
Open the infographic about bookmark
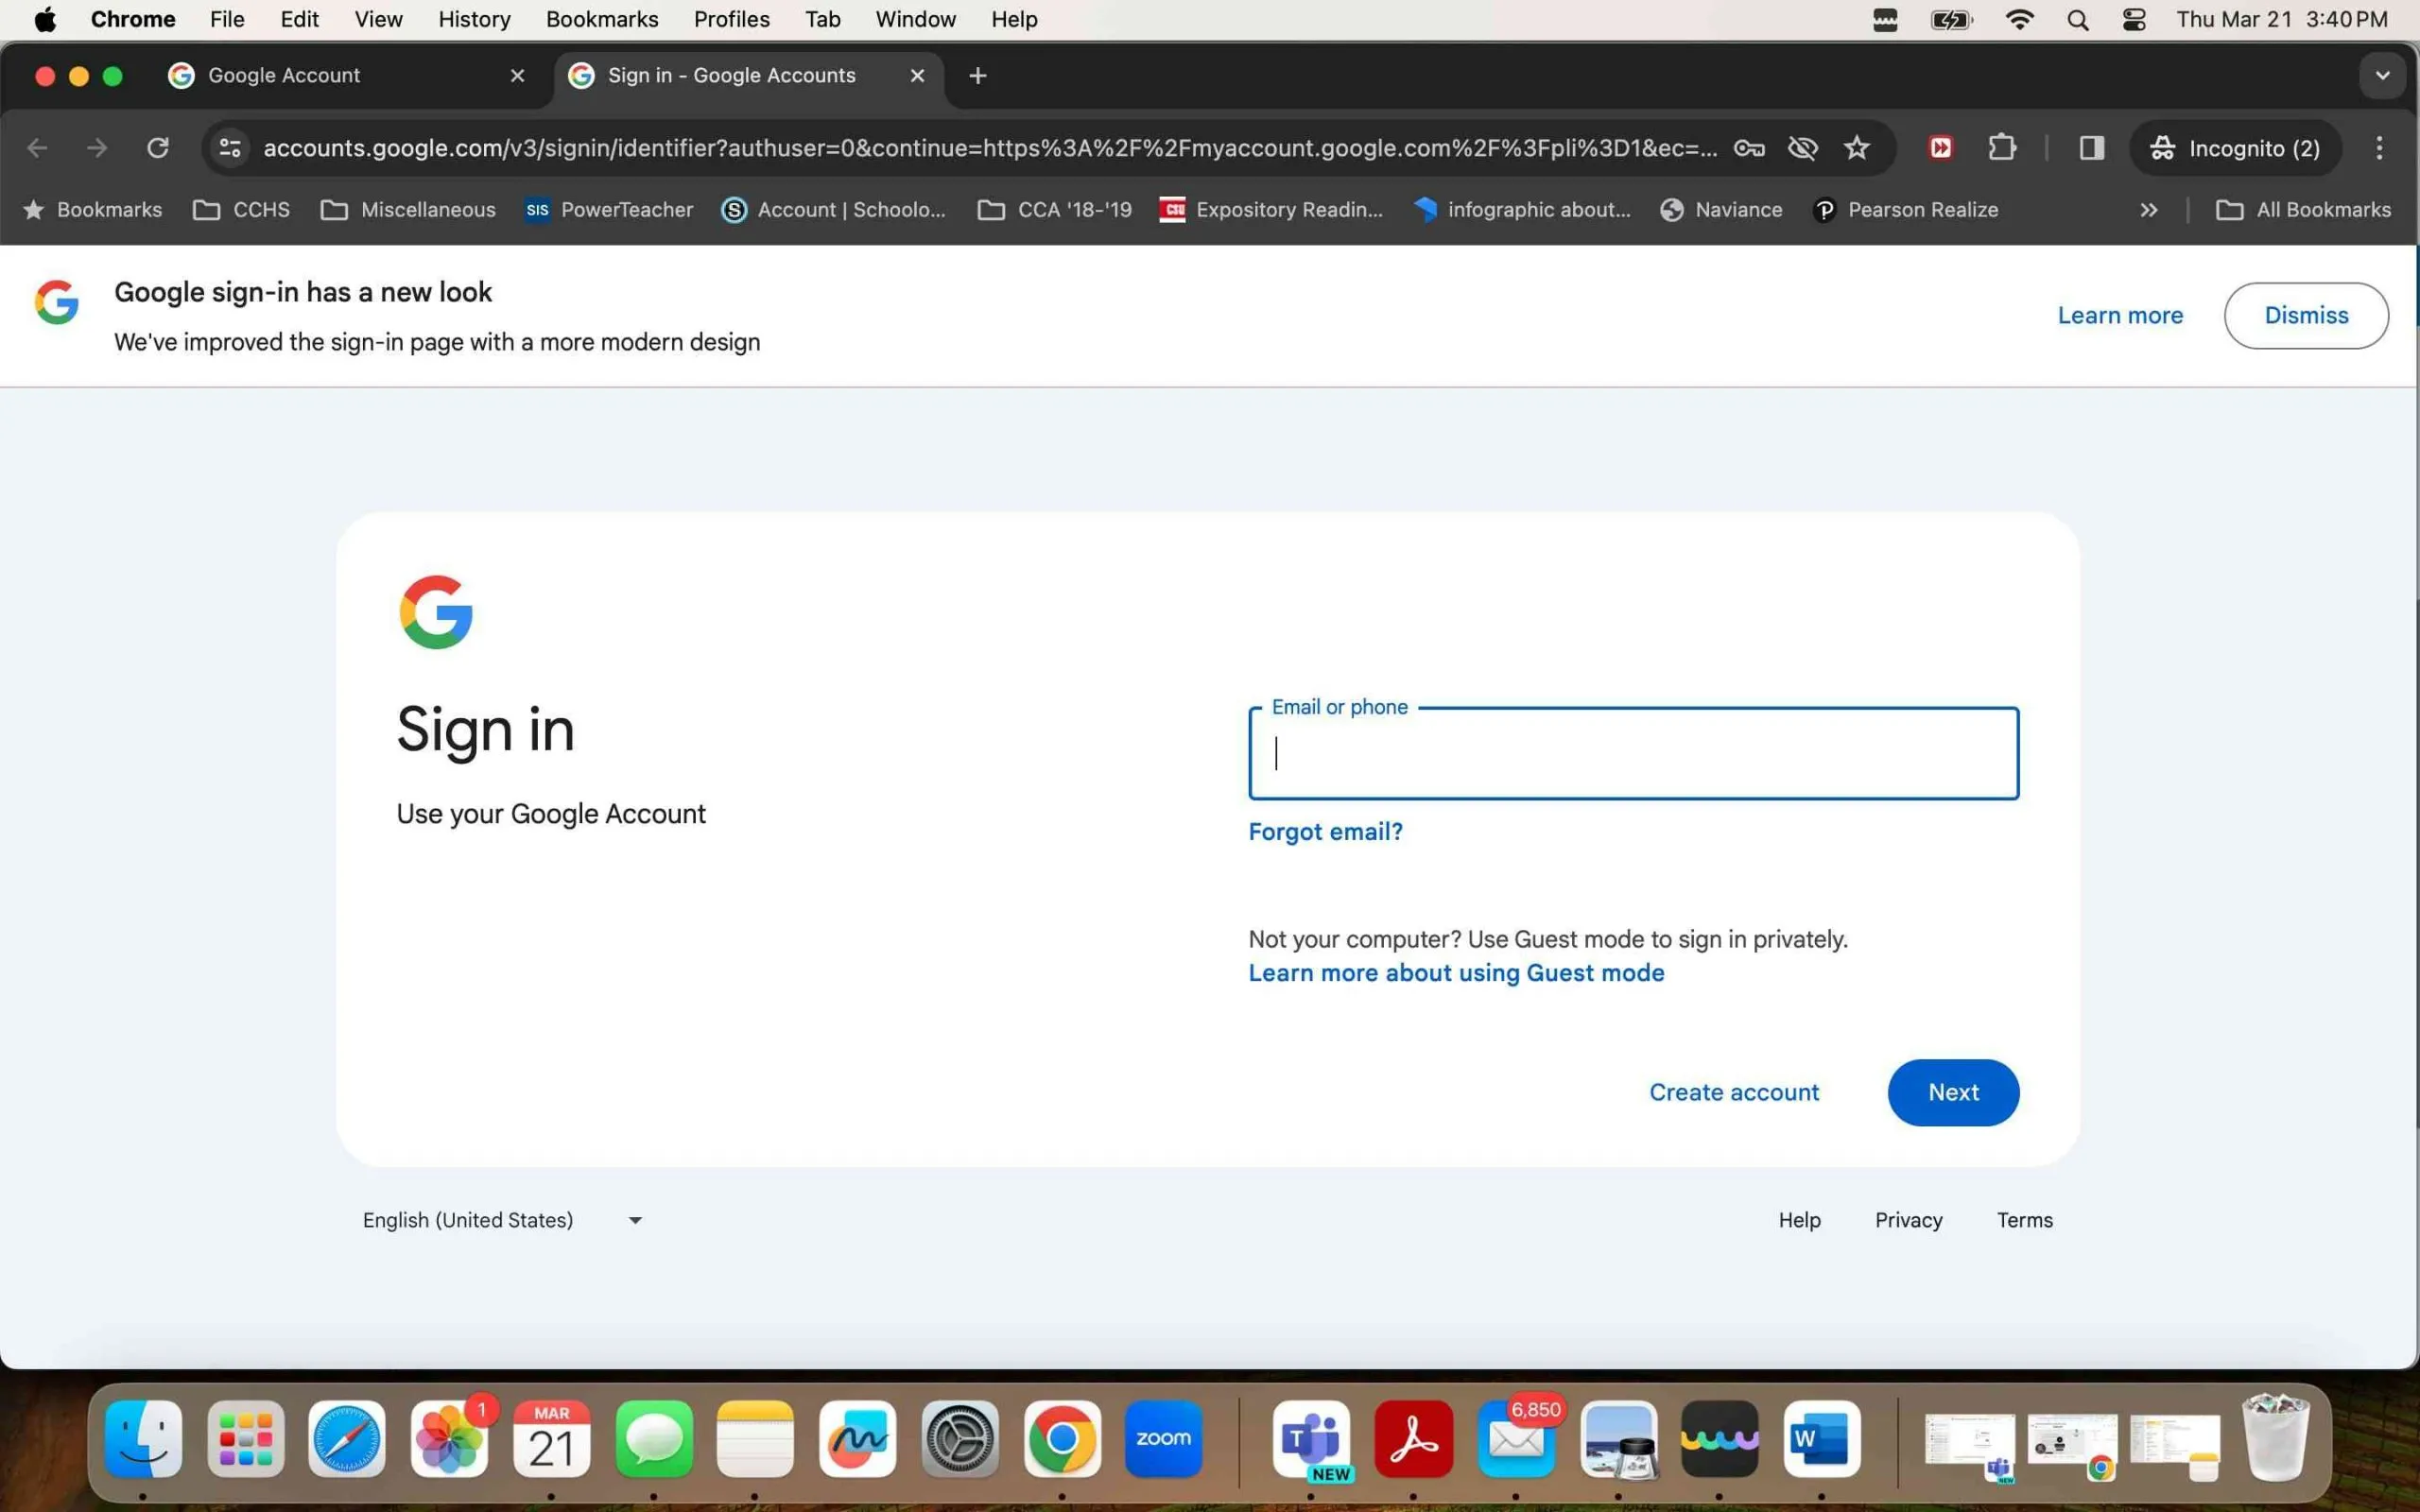coord(1521,210)
